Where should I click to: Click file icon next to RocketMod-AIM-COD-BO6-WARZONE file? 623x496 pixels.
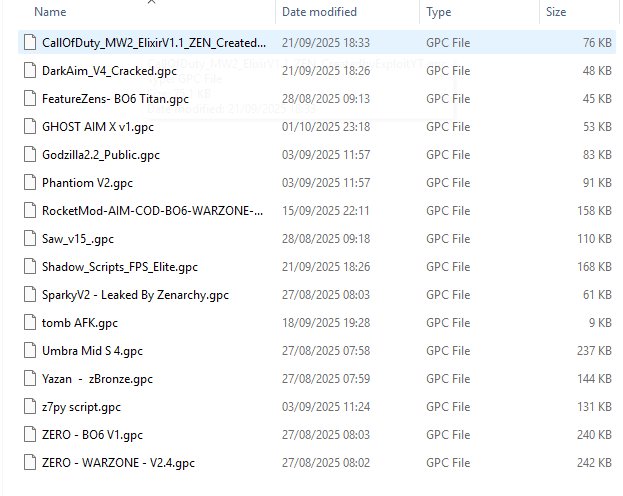pyautogui.click(x=30, y=210)
